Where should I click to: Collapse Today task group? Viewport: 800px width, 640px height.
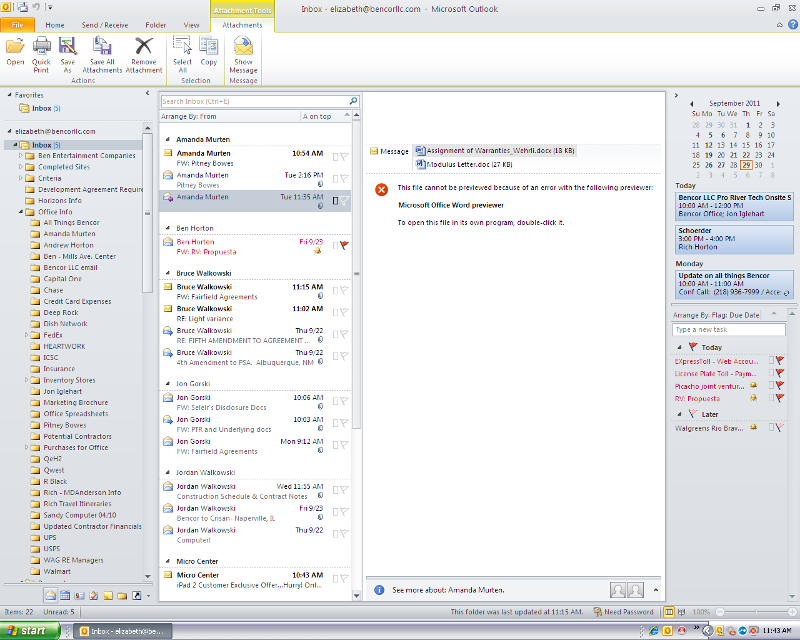pyautogui.click(x=679, y=347)
